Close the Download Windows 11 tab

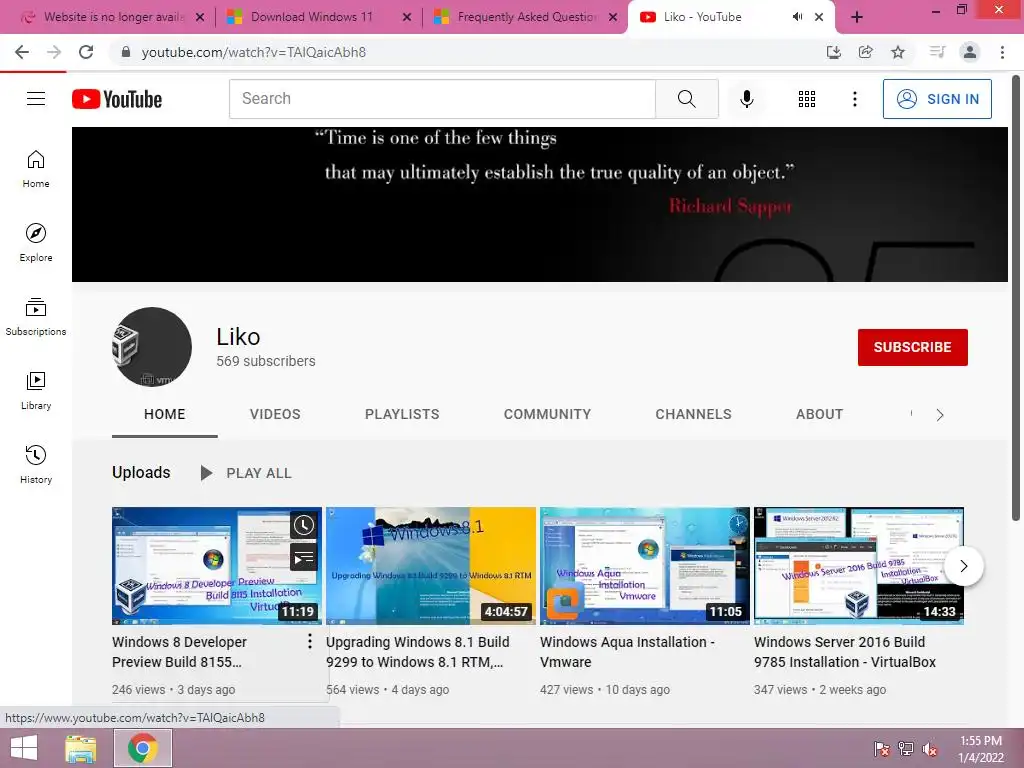coord(406,18)
